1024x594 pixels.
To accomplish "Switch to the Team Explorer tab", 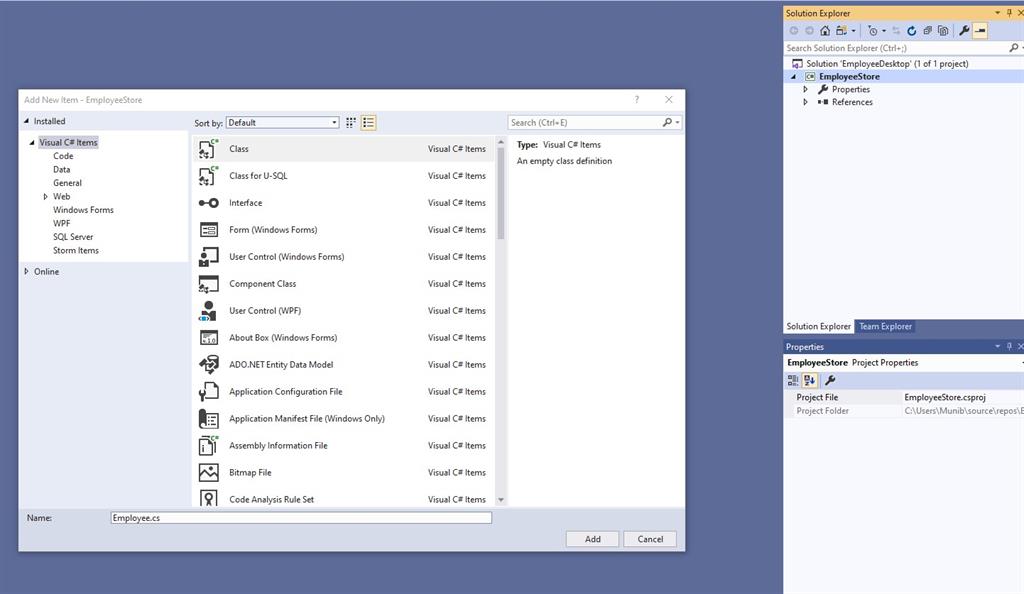I will coord(885,326).
